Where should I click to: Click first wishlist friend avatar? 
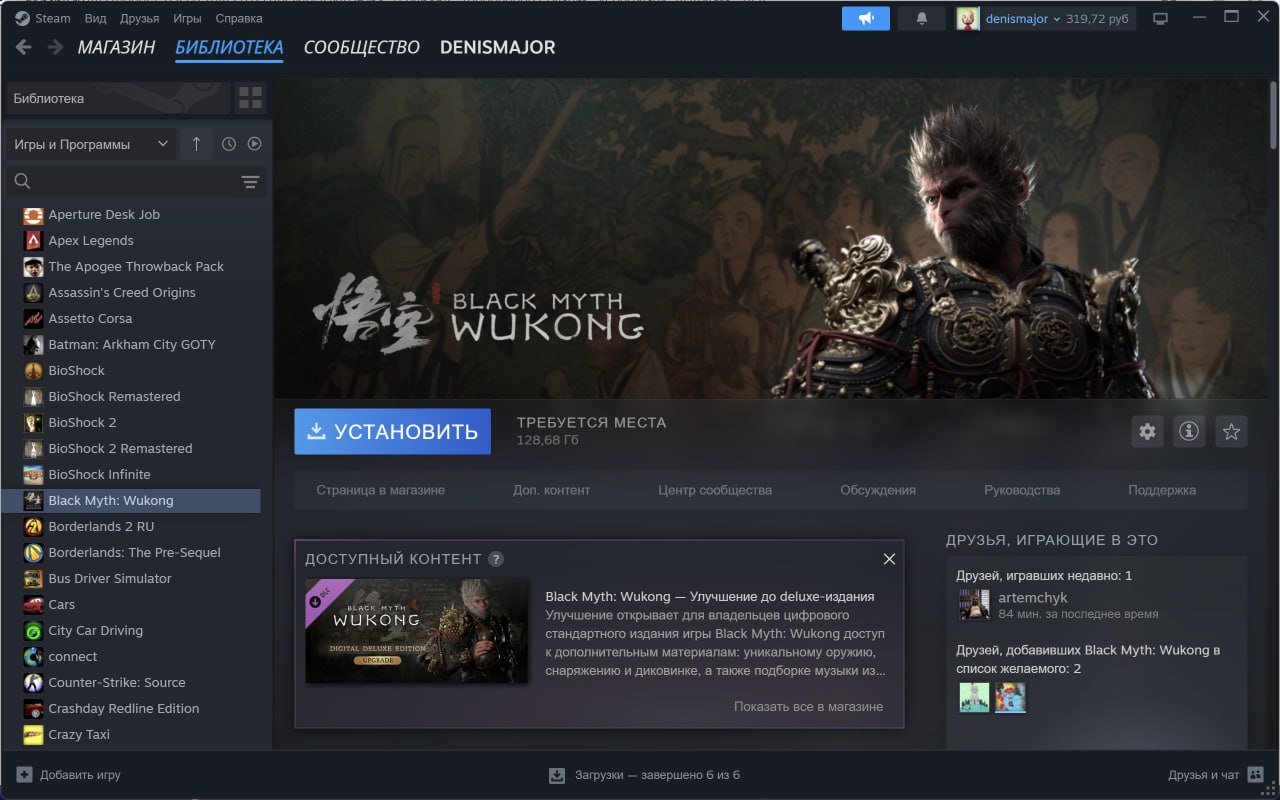(x=974, y=697)
